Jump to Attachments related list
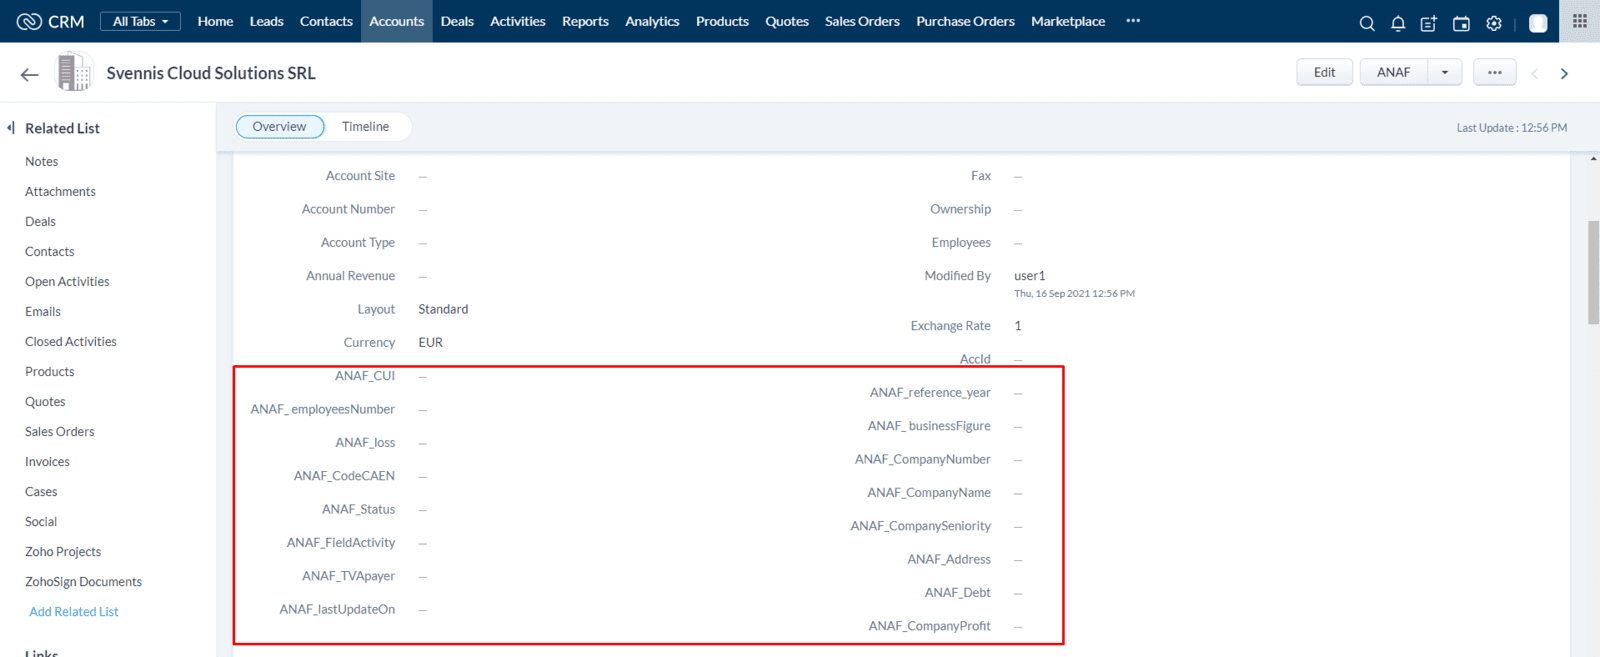The image size is (1600, 657). click(60, 191)
